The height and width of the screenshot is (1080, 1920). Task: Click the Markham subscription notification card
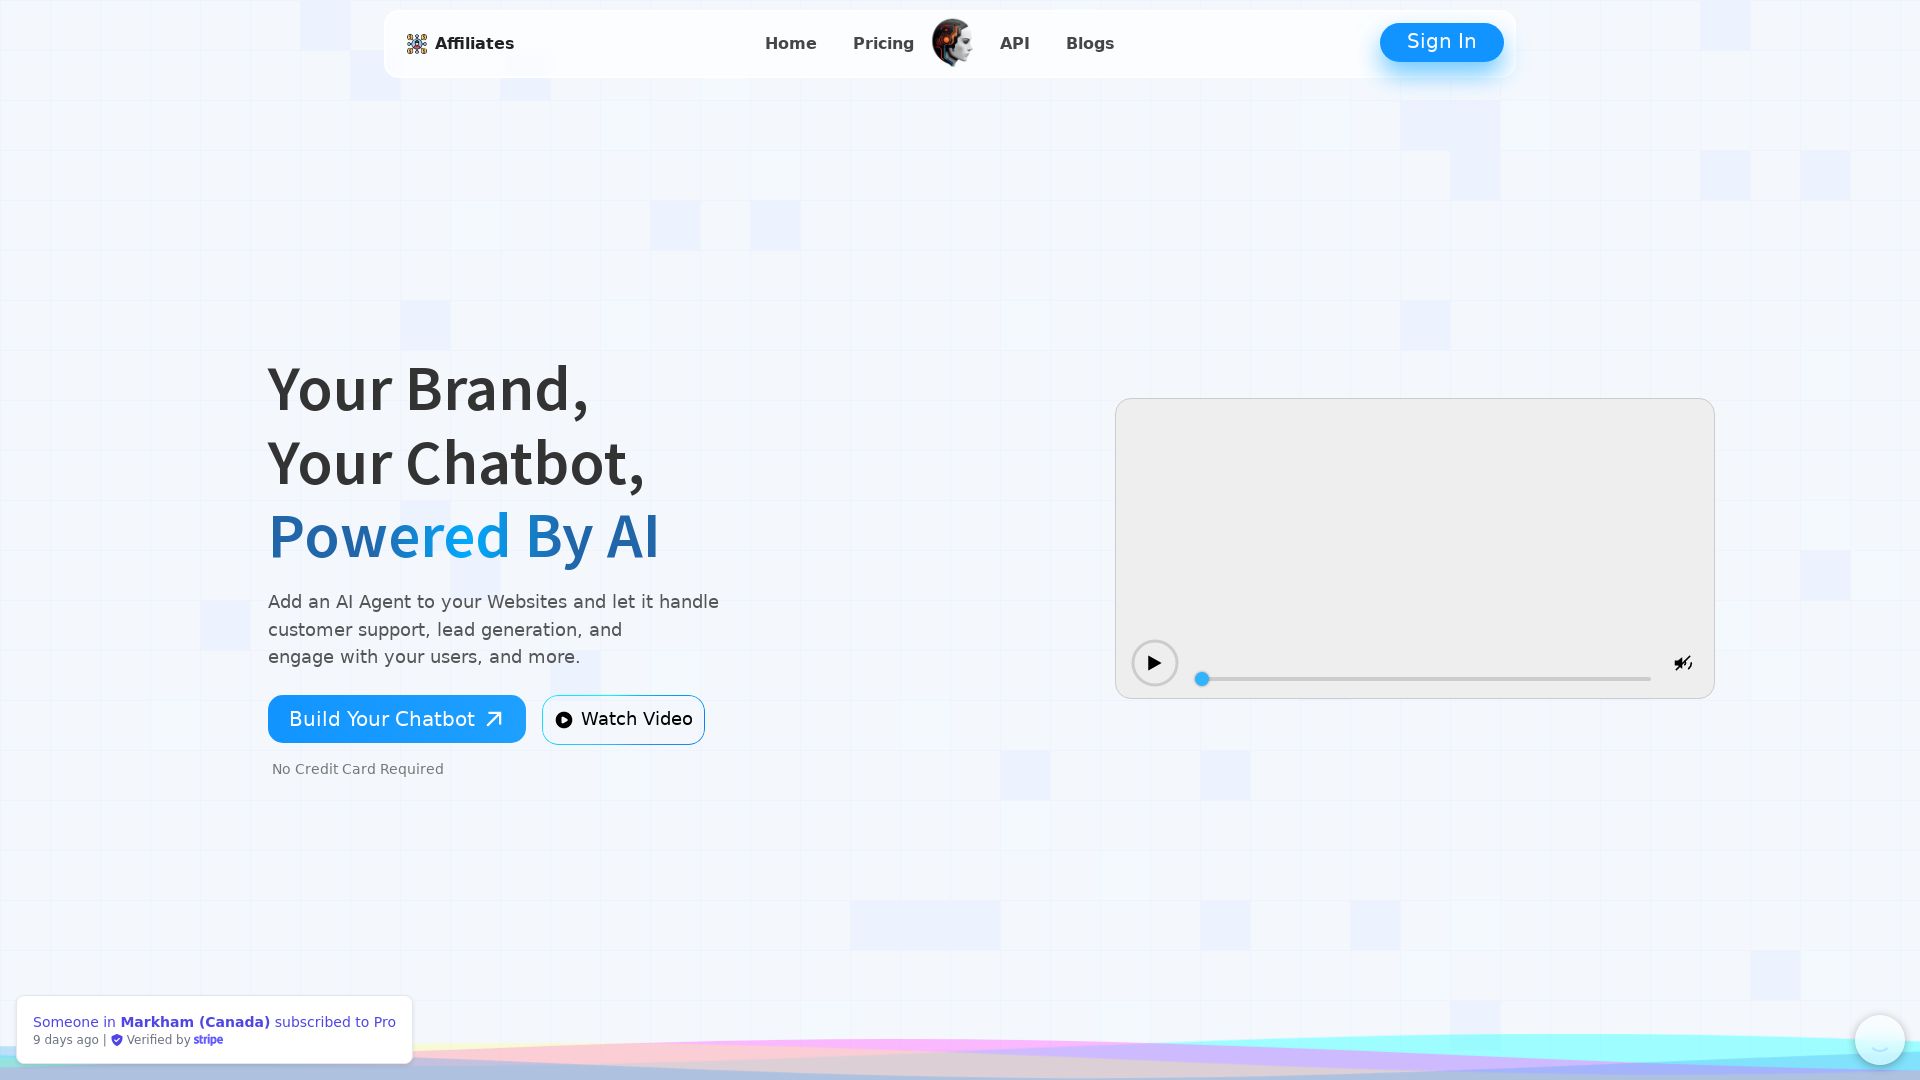(x=214, y=1028)
